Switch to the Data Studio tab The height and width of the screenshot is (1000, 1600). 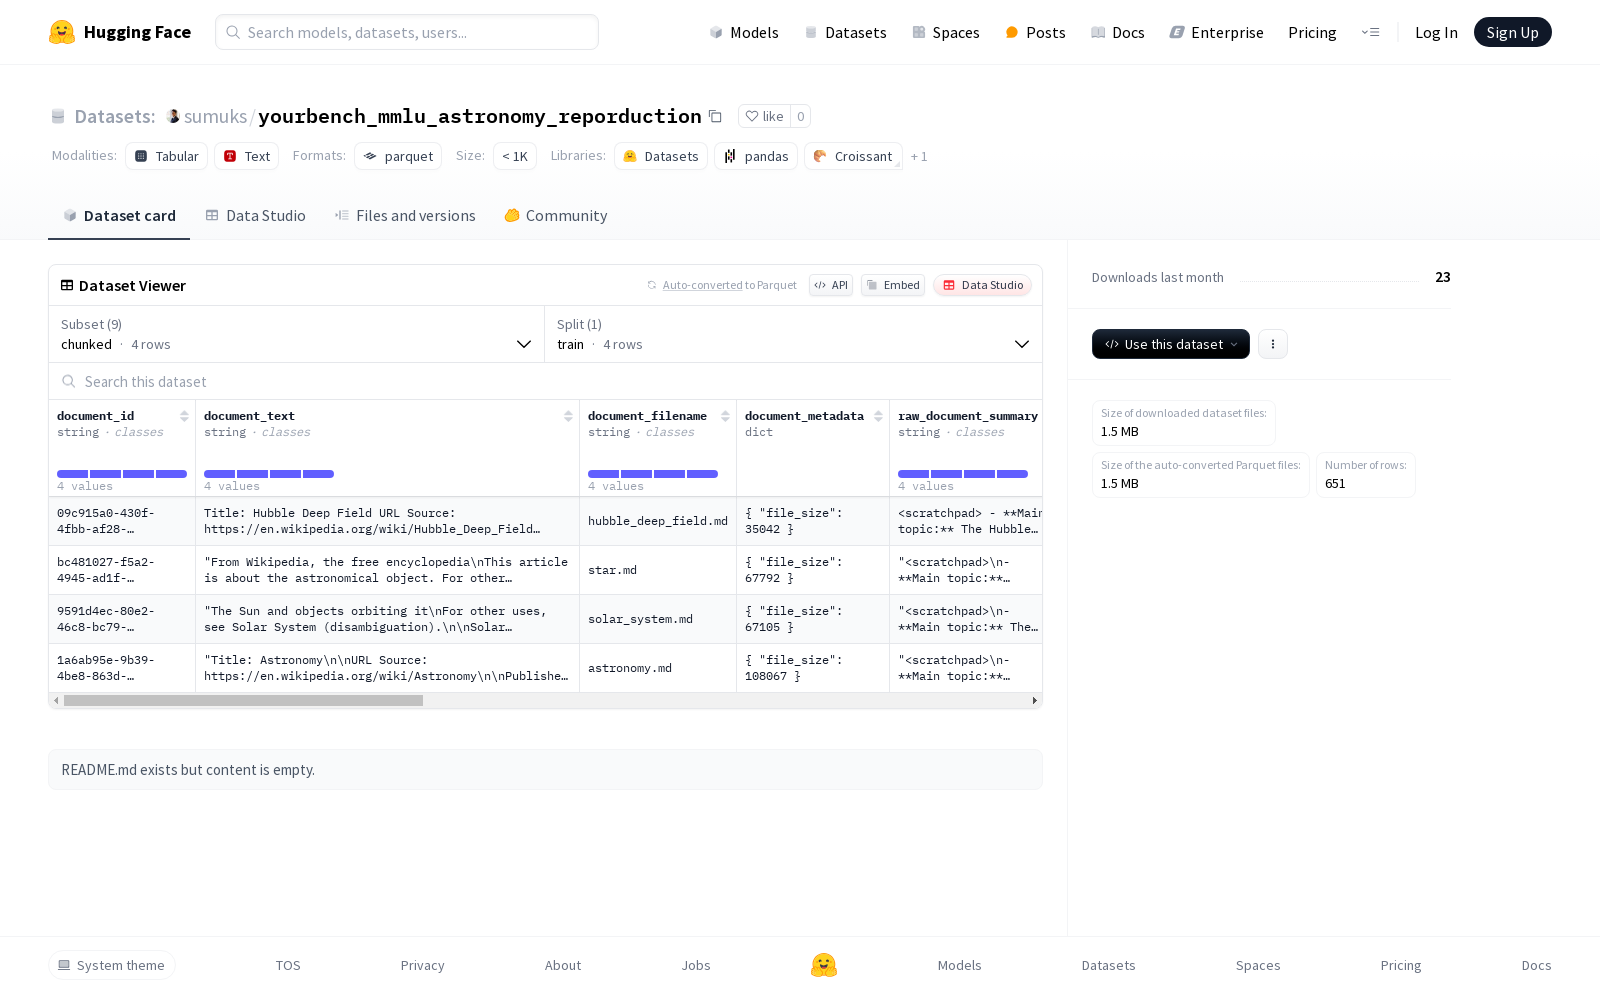tap(256, 216)
